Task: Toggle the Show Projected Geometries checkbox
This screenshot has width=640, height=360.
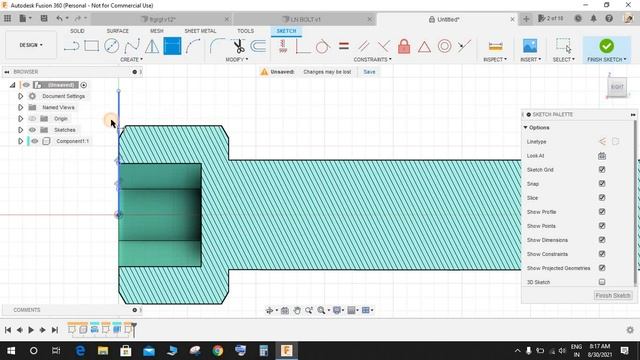Action: [602, 268]
